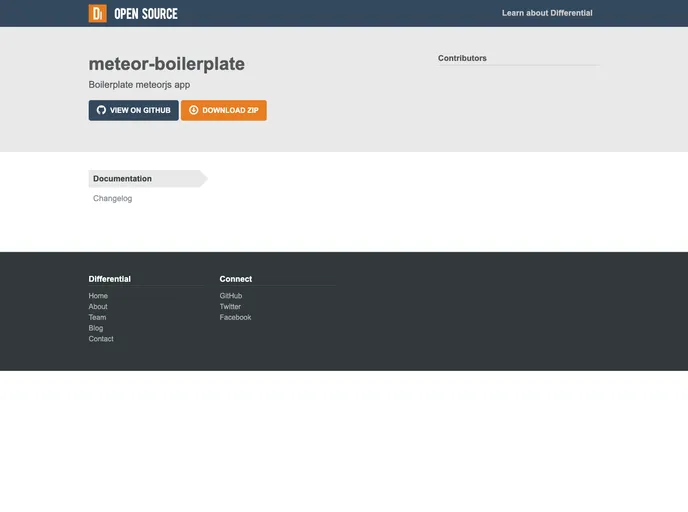Viewport: 688px width, 512px height.
Task: Open the footer Contact link
Action: pos(101,339)
